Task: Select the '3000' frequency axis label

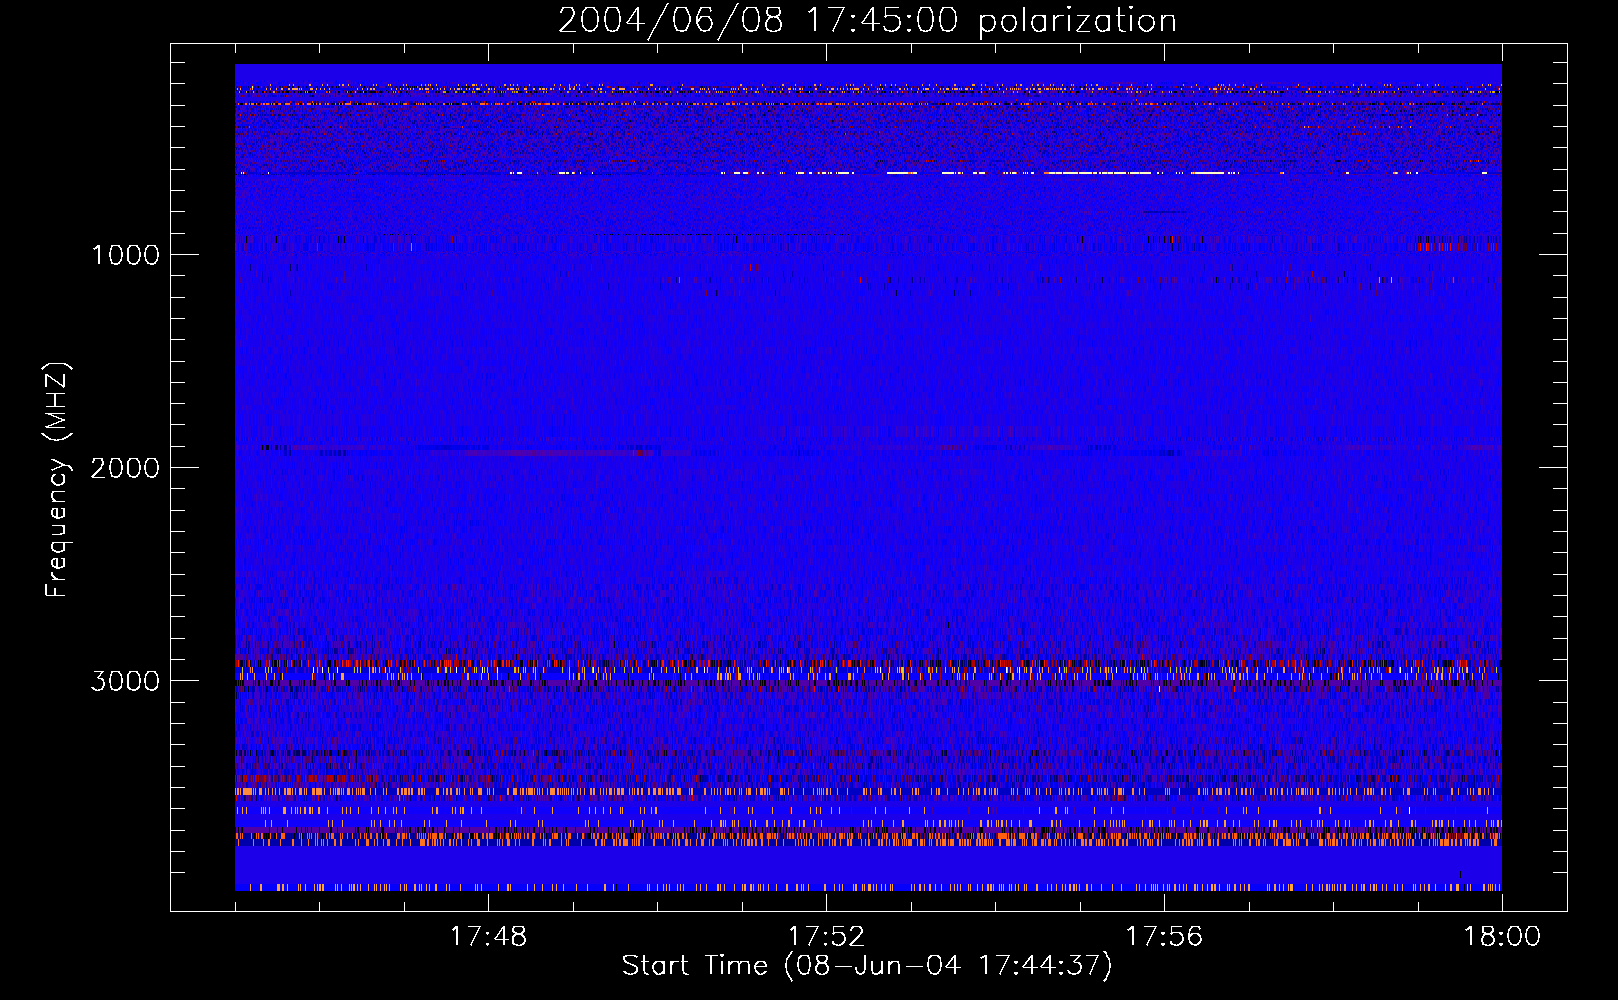Action: pos(125,681)
